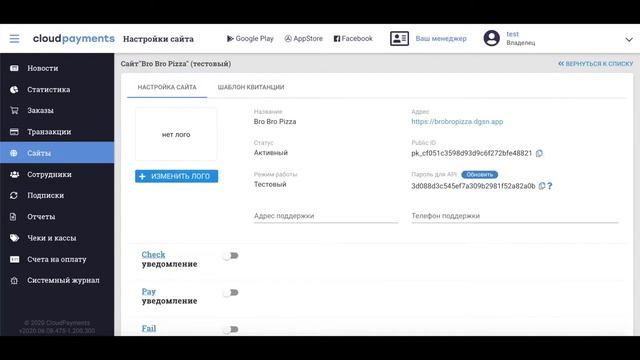Image resolution: width=640 pixels, height=360 pixels.
Task: Click the globe icon beside Сайты
Action: [x=14, y=153]
